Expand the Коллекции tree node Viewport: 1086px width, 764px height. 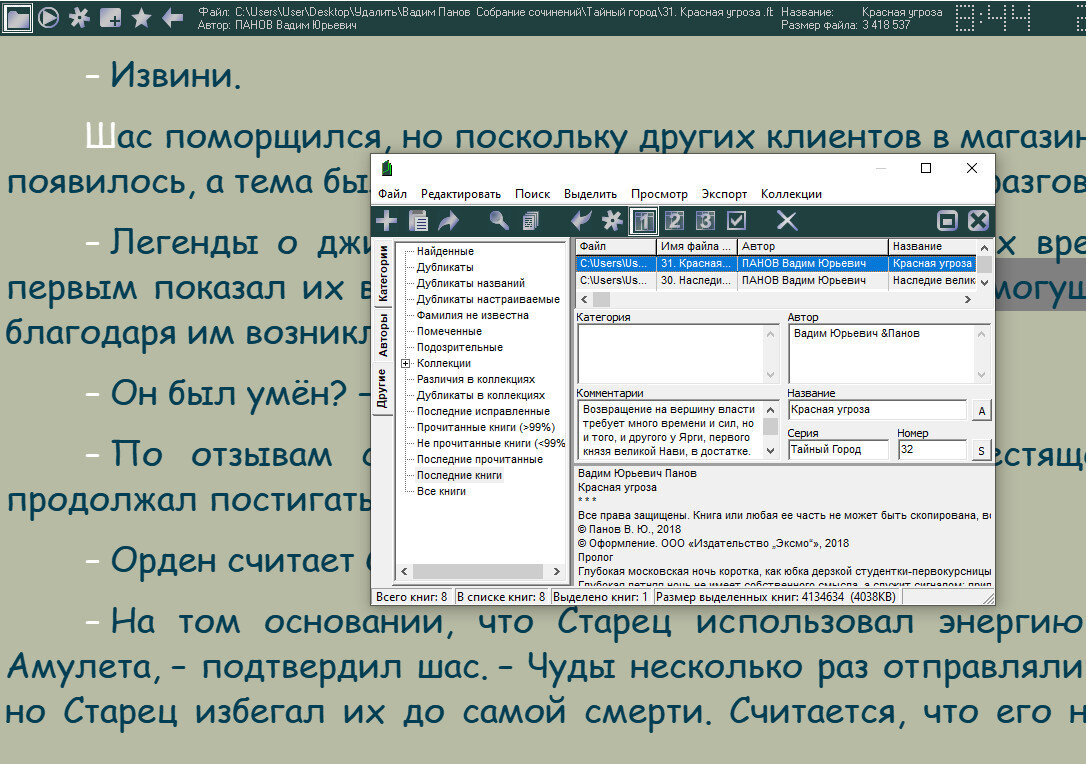coord(406,364)
